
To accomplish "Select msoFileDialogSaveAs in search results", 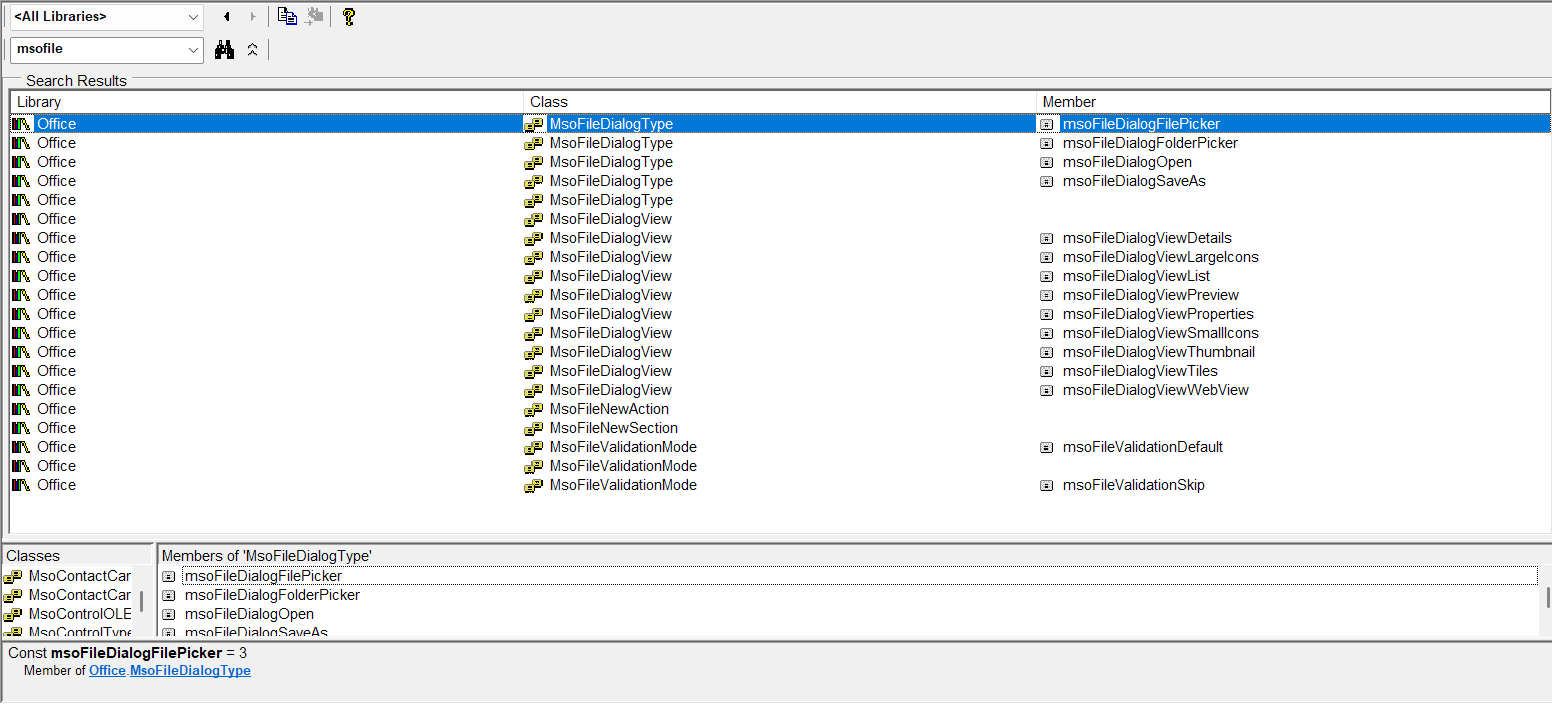I will coord(1134,181).
